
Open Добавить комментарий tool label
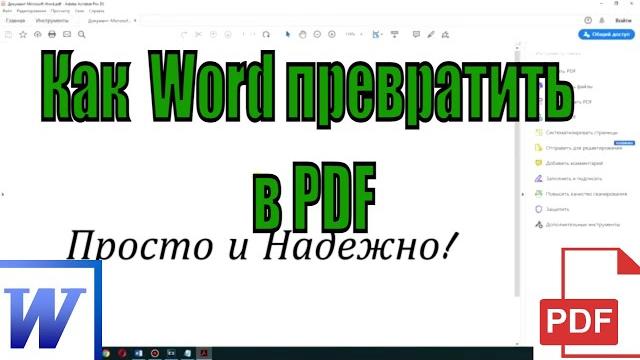[574, 163]
